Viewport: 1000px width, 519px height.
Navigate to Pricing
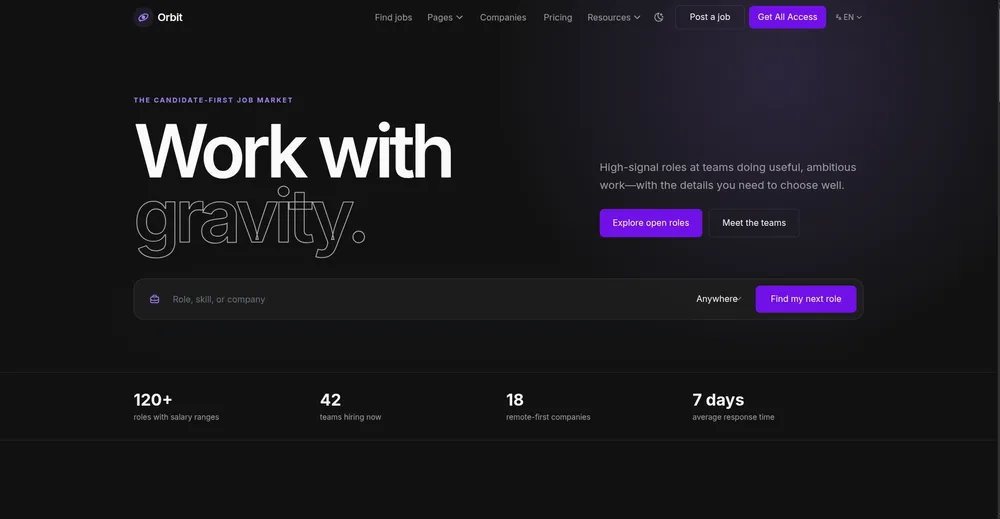[x=557, y=17]
